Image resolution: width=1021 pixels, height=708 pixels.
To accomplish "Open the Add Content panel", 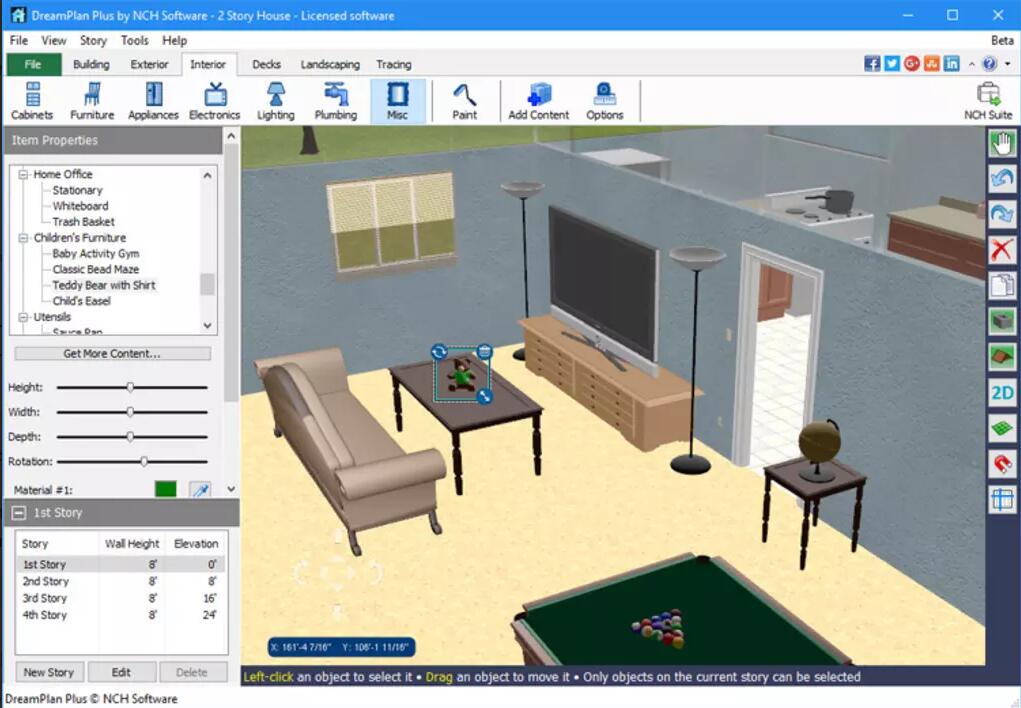I will tap(538, 100).
